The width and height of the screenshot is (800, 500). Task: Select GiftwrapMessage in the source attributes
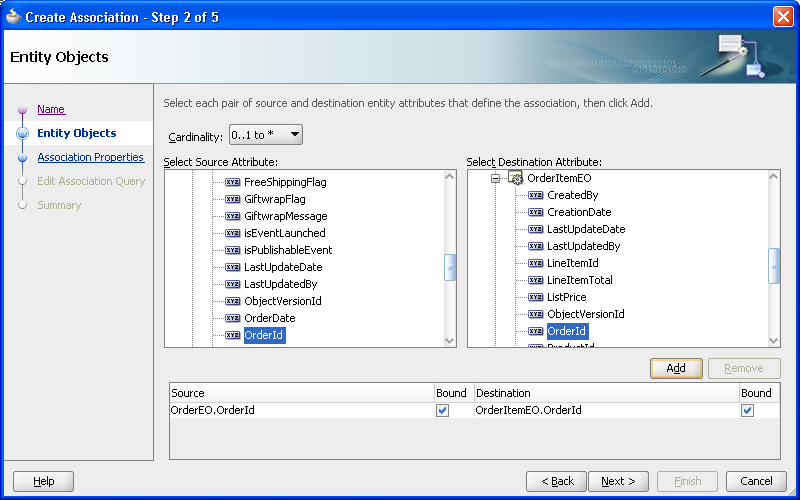point(286,216)
